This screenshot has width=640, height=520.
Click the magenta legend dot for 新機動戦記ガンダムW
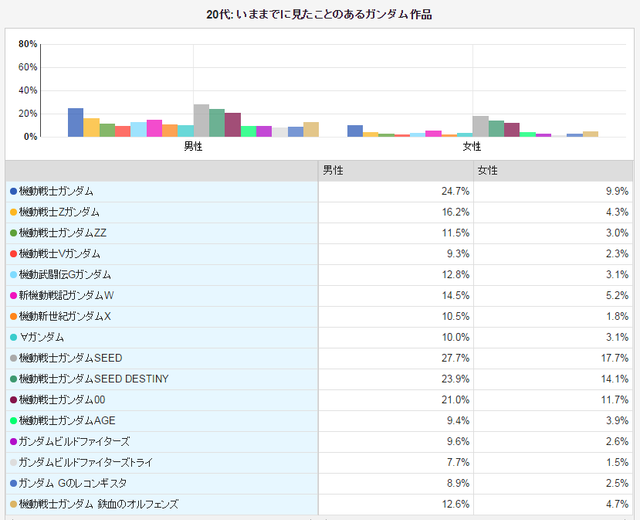tap(13, 295)
